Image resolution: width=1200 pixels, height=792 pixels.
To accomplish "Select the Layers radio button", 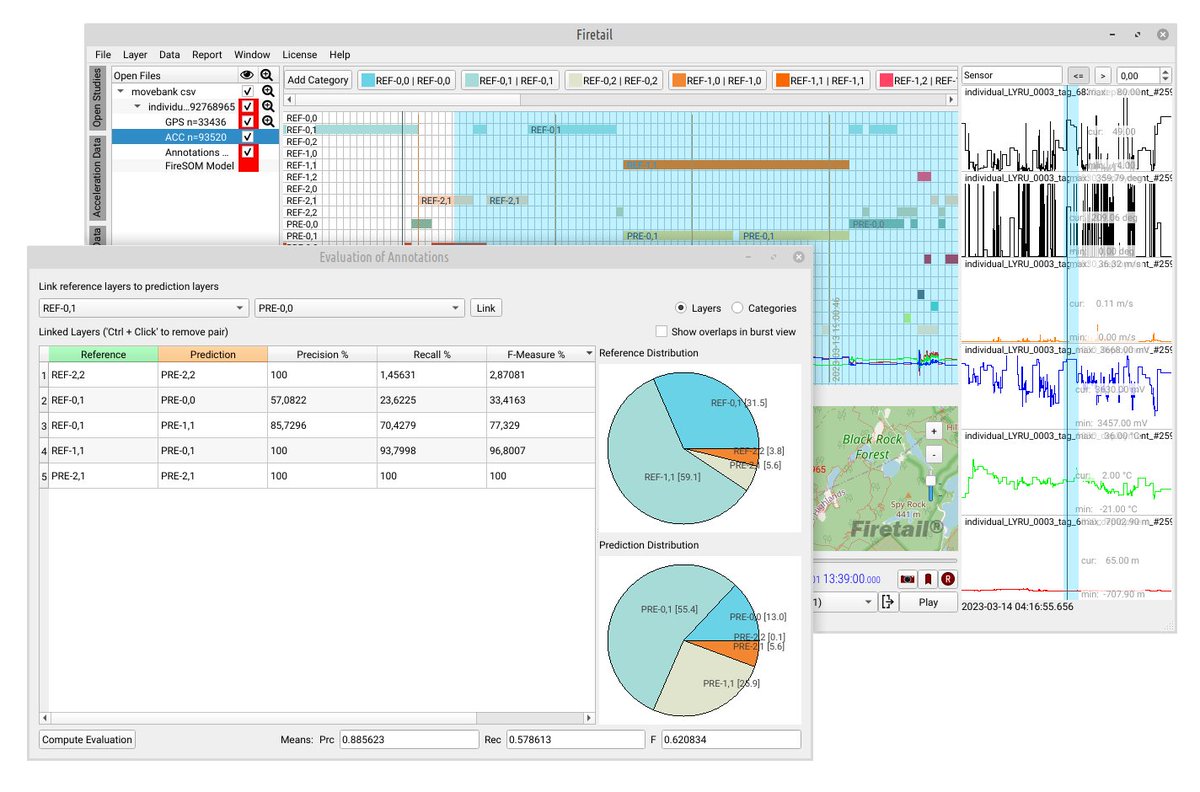I will 682,308.
